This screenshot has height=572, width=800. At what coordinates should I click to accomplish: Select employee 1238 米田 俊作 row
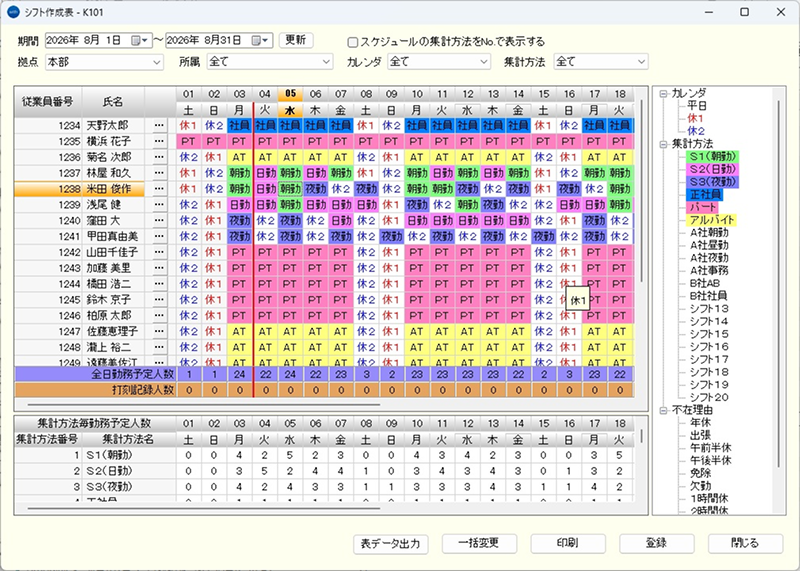click(x=79, y=189)
